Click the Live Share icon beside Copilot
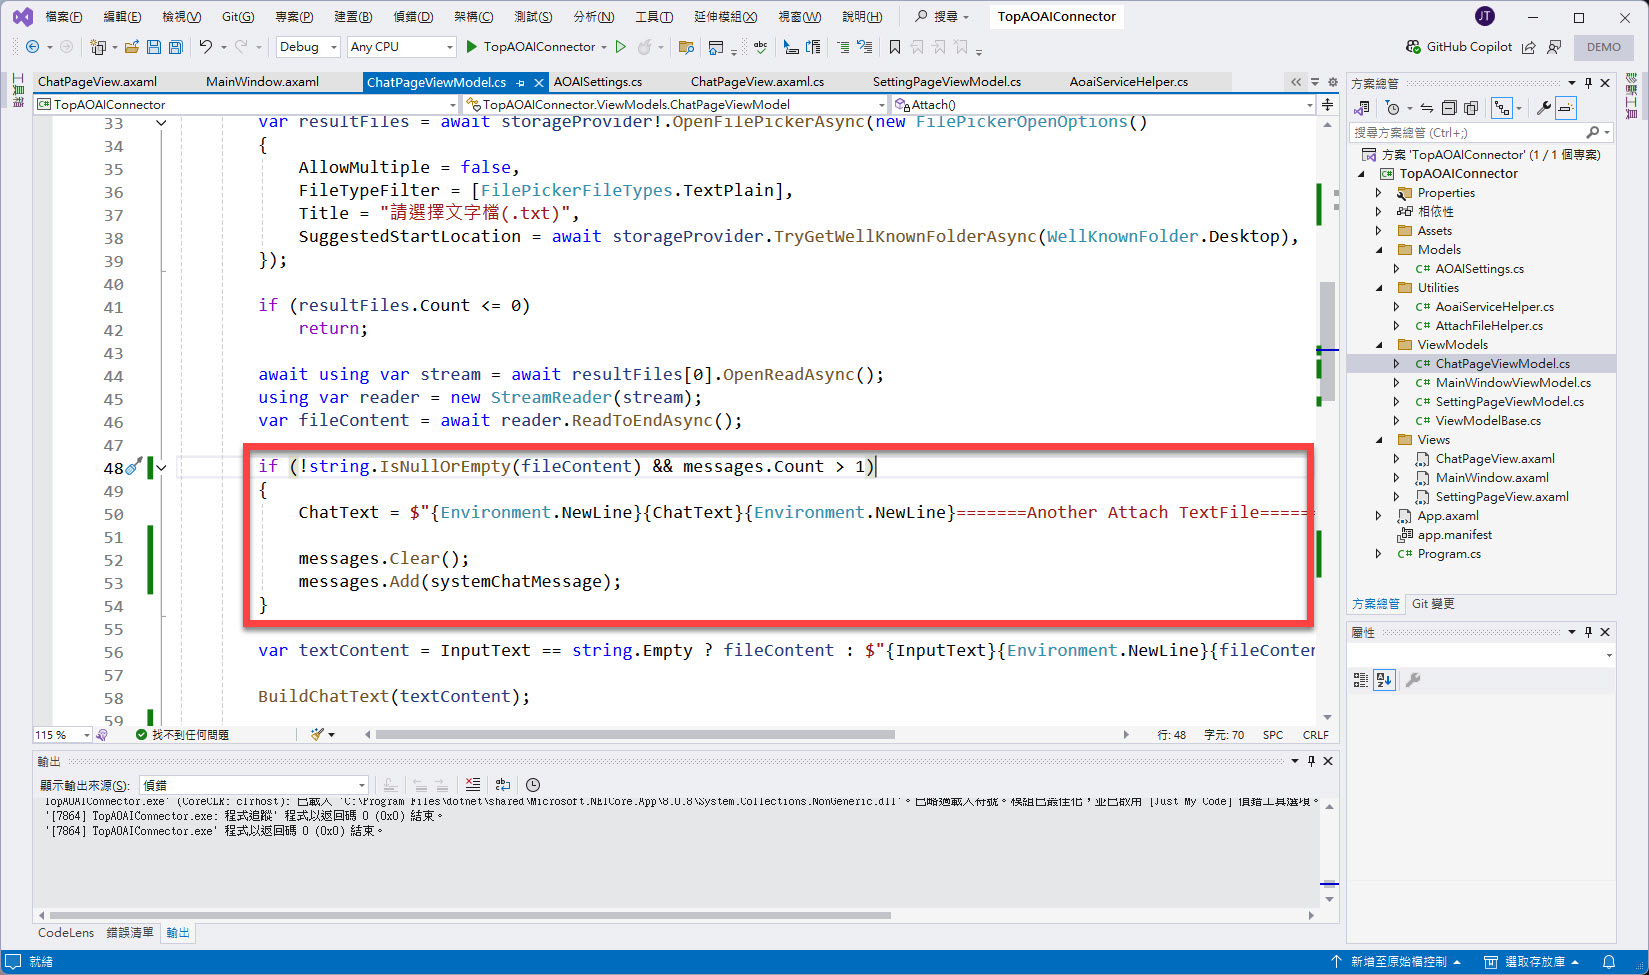 (1529, 47)
